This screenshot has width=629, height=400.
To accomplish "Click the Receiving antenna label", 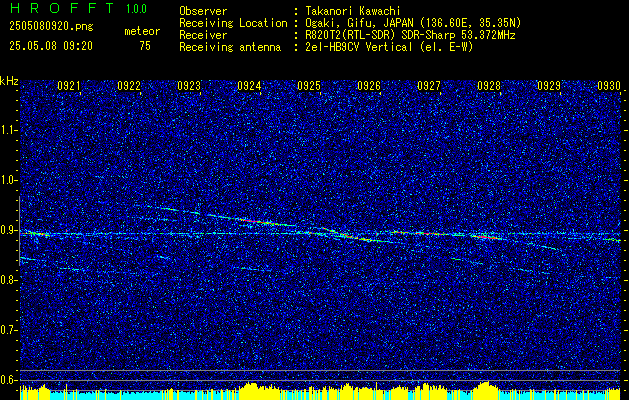I will (x=230, y=47).
